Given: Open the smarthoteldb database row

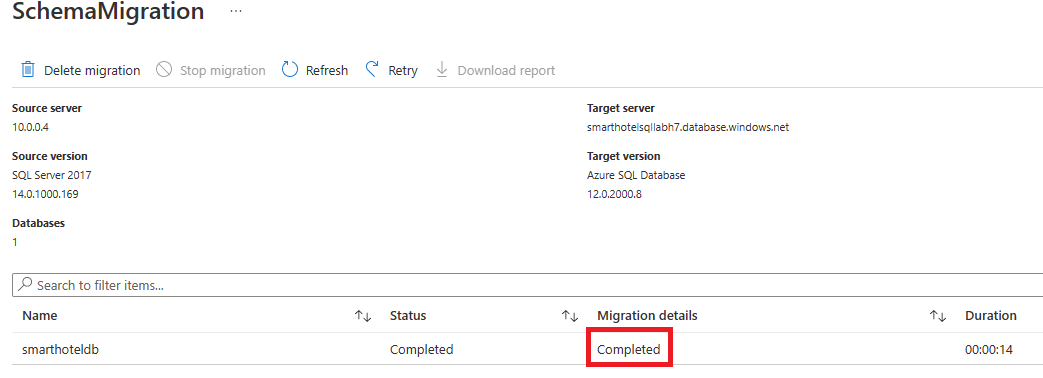Looking at the screenshot, I should point(527,349).
